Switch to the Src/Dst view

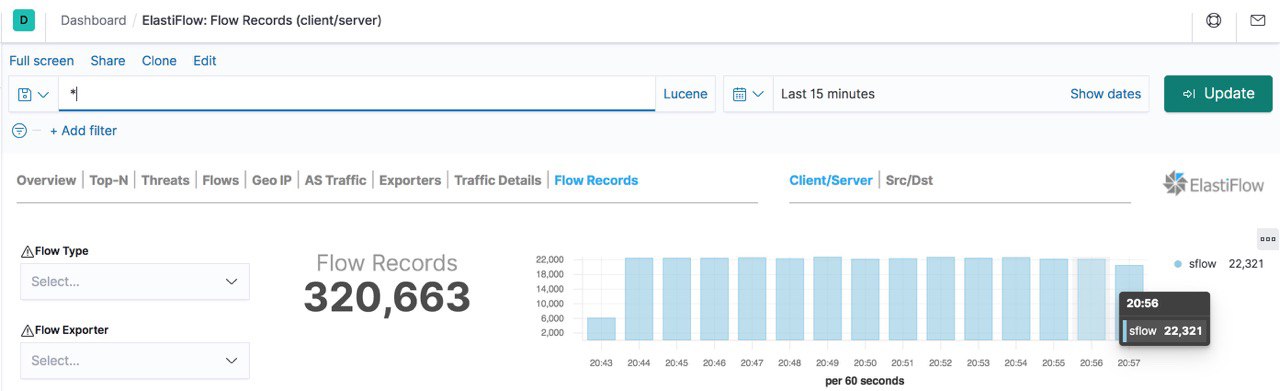(909, 180)
